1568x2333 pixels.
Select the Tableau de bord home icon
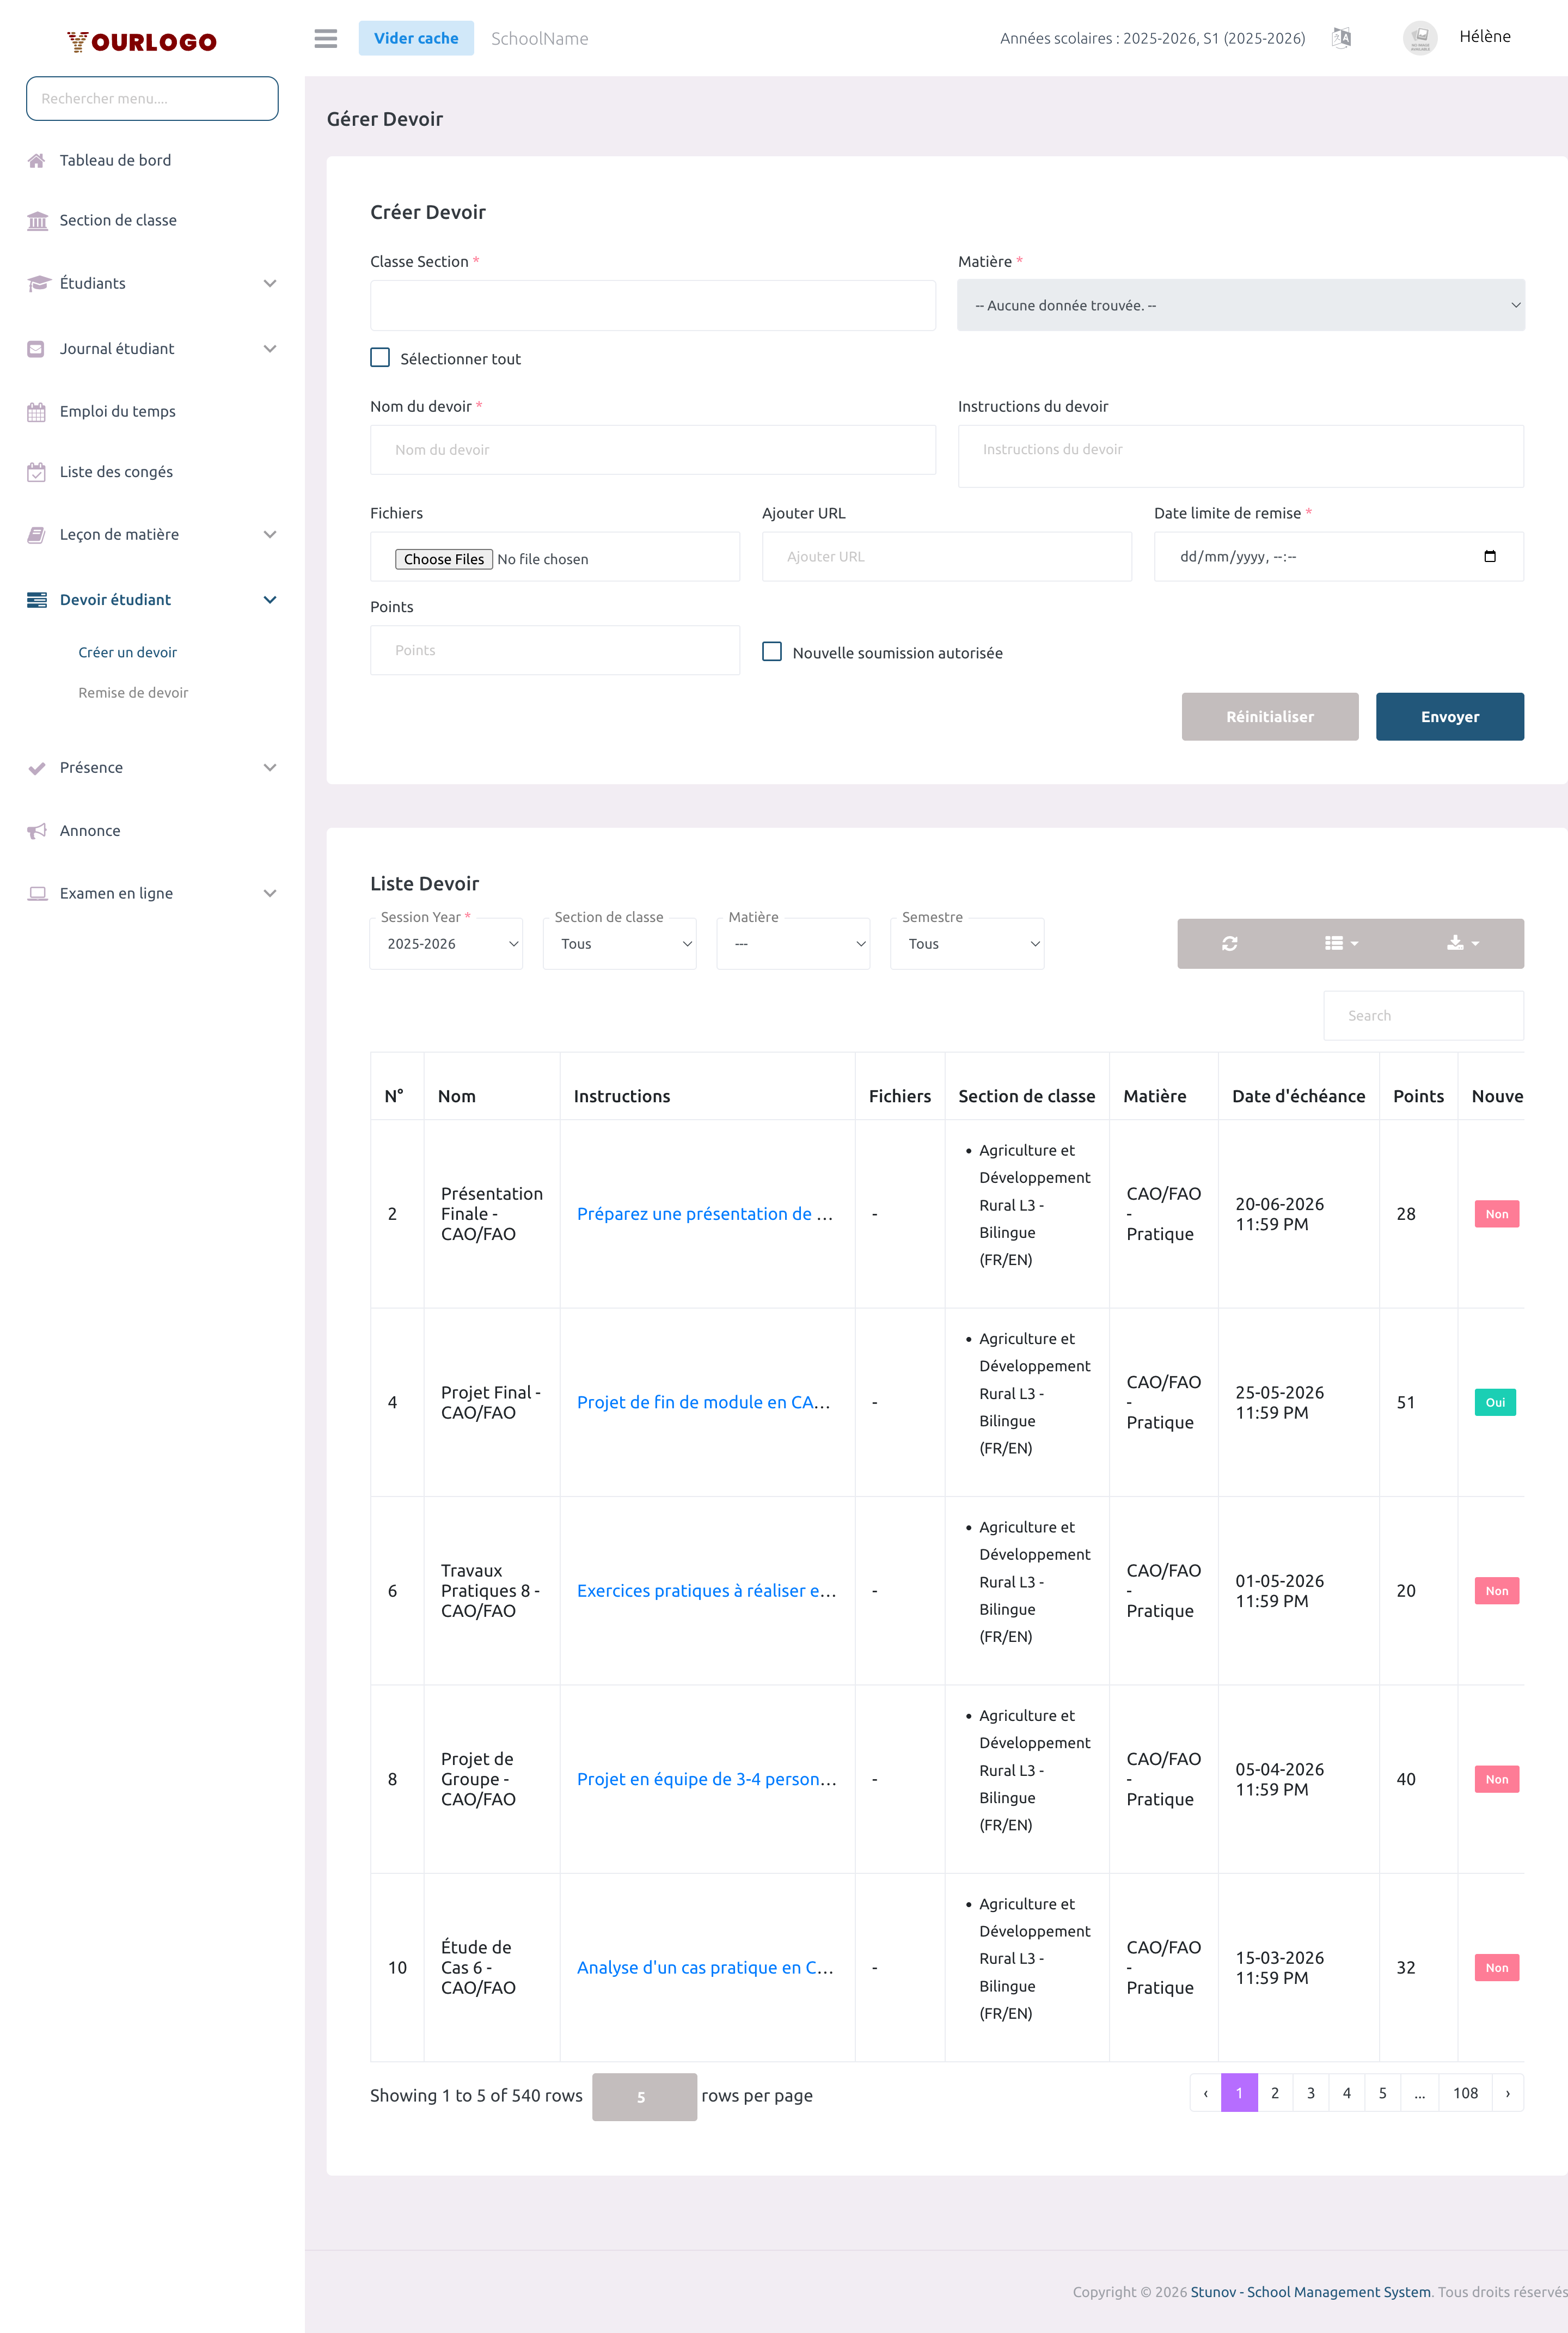pos(37,160)
